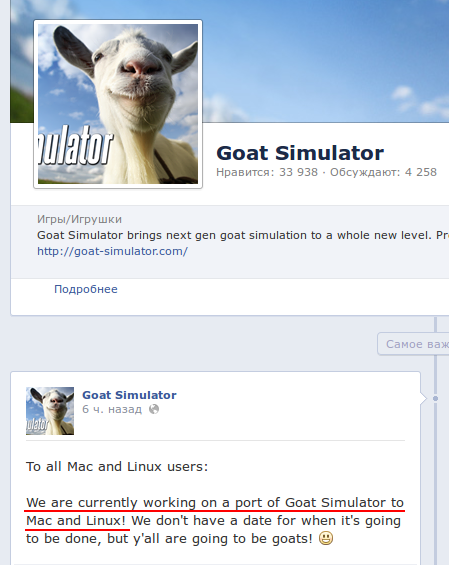This screenshot has width=449, height=565.
Task: Open the small goat avatar in the post header
Action: click(x=50, y=411)
